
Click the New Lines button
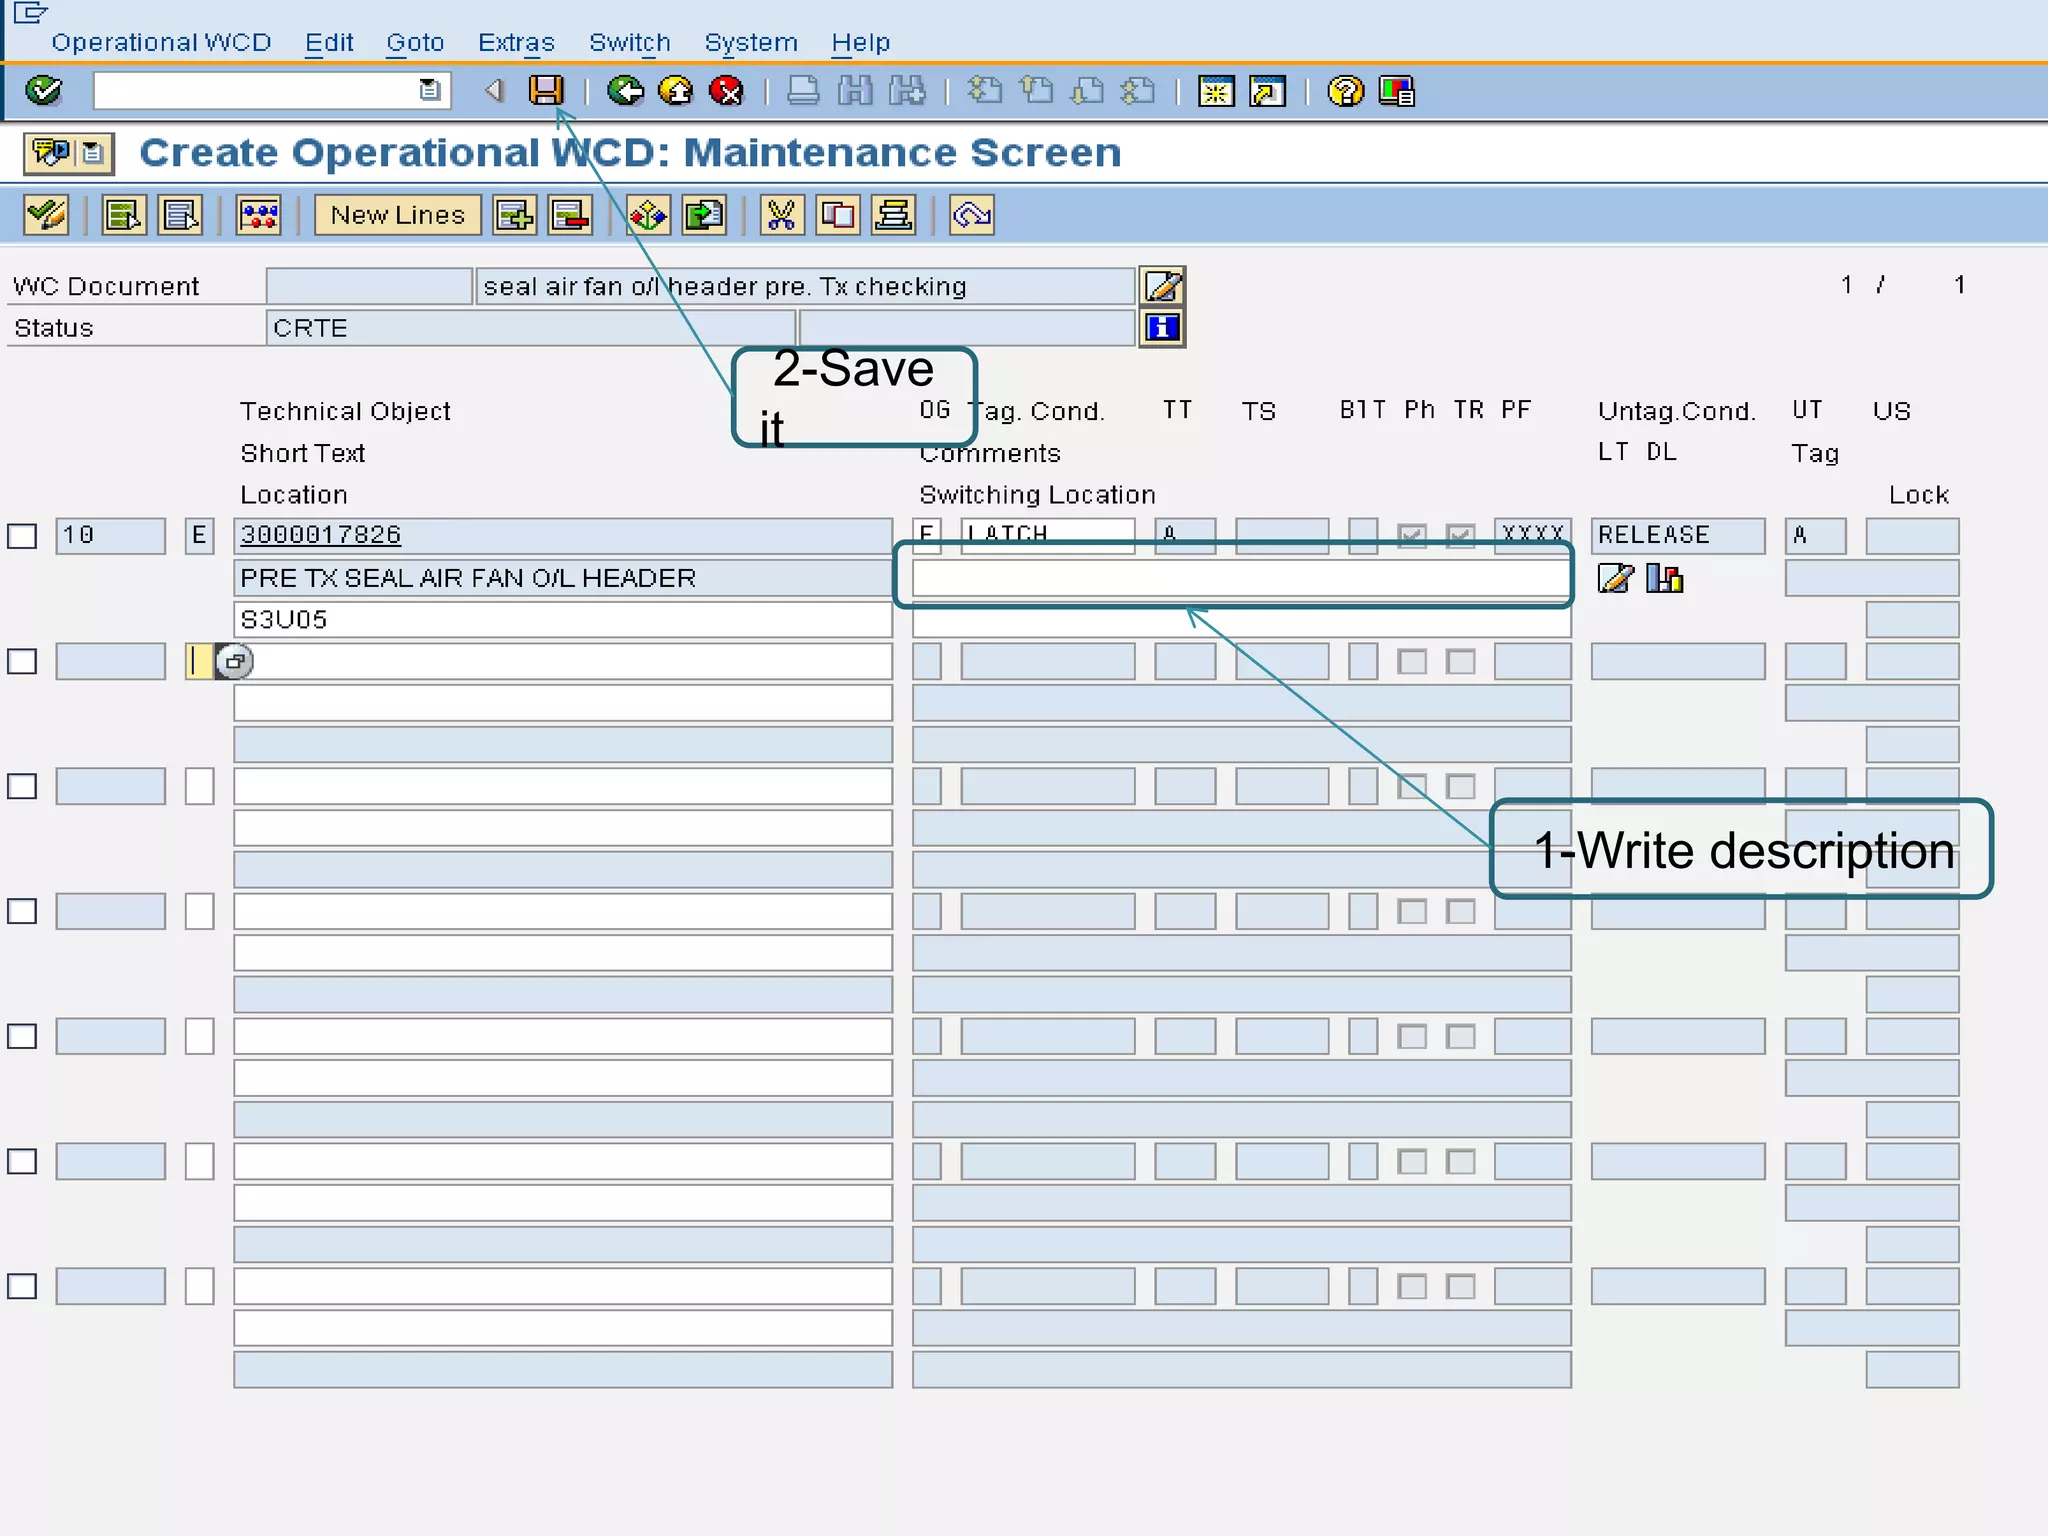pos(397,215)
